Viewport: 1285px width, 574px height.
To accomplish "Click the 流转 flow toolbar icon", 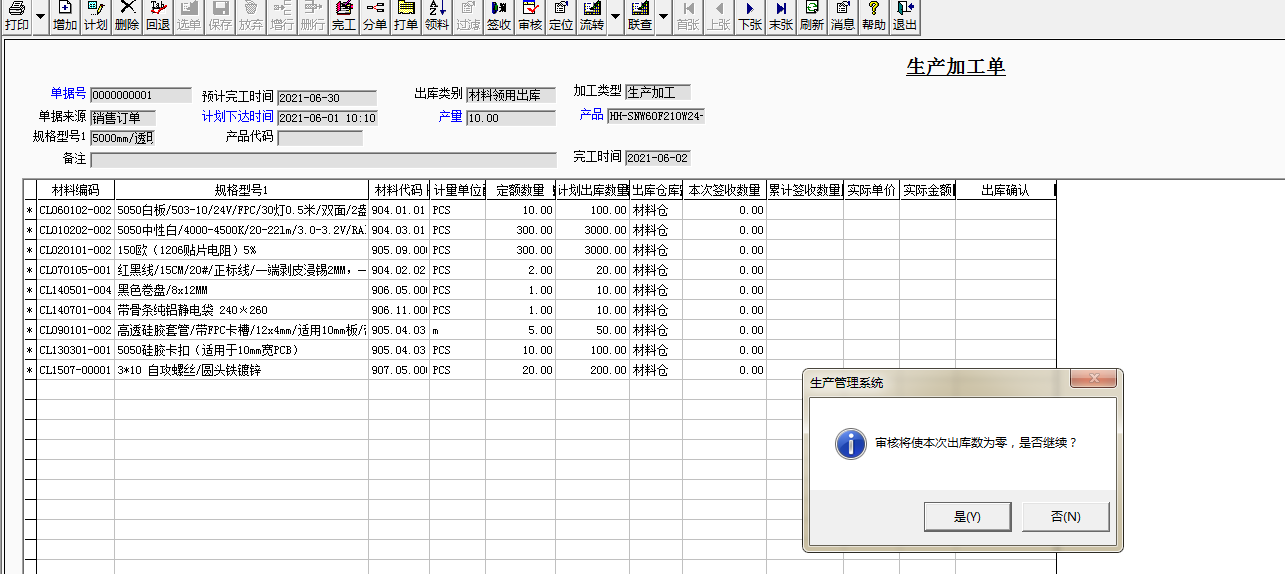I will (592, 16).
